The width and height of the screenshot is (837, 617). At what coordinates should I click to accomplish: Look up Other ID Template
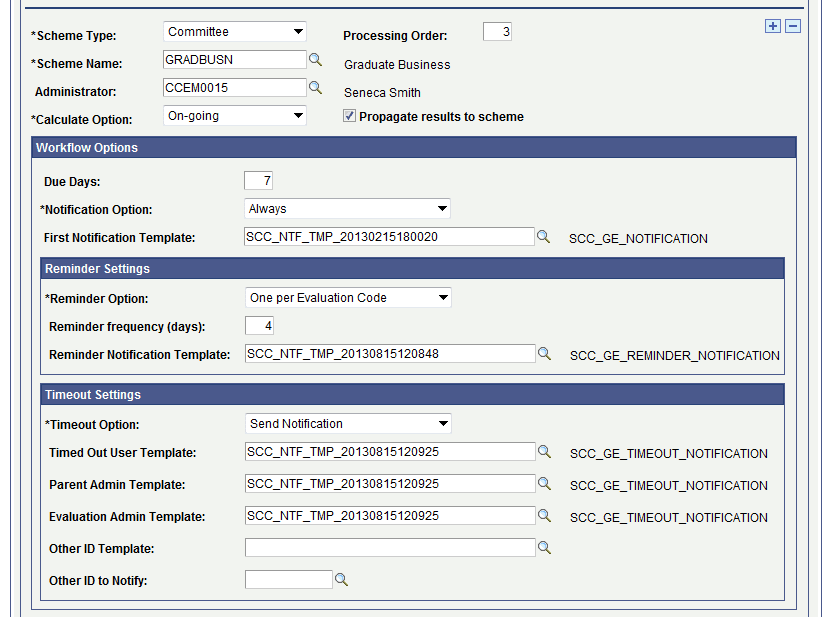pyautogui.click(x=544, y=548)
